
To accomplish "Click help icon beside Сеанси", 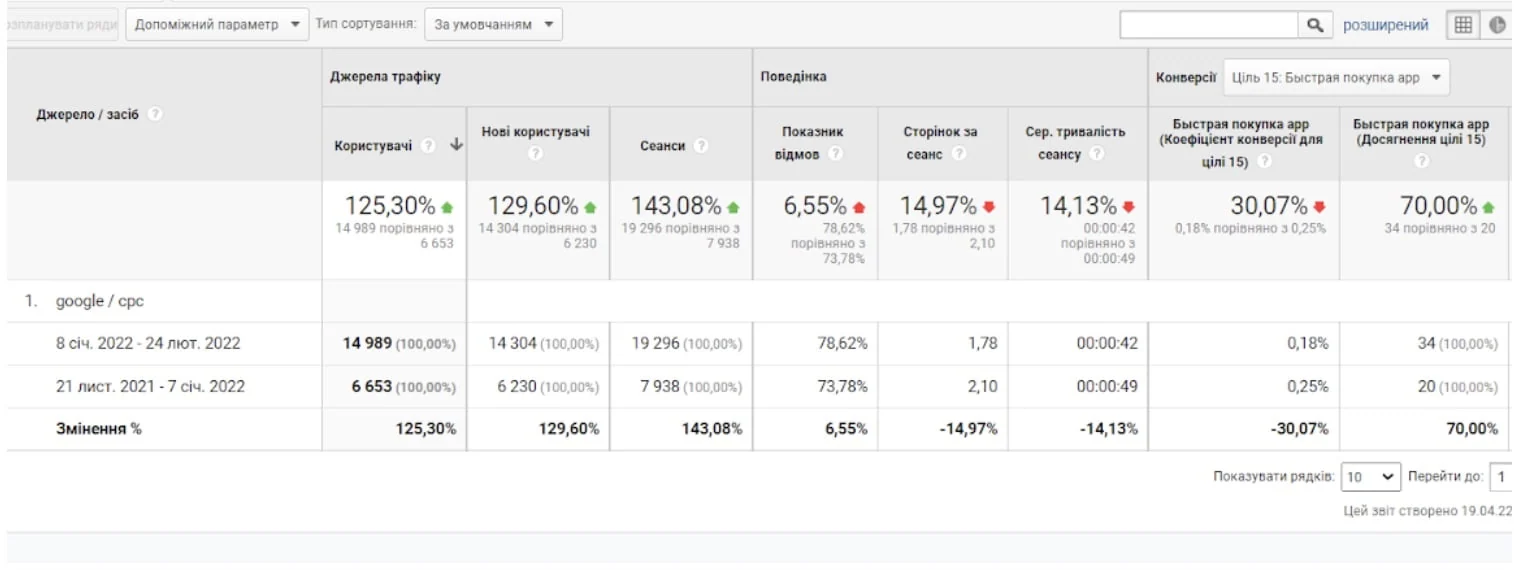I will (701, 146).
